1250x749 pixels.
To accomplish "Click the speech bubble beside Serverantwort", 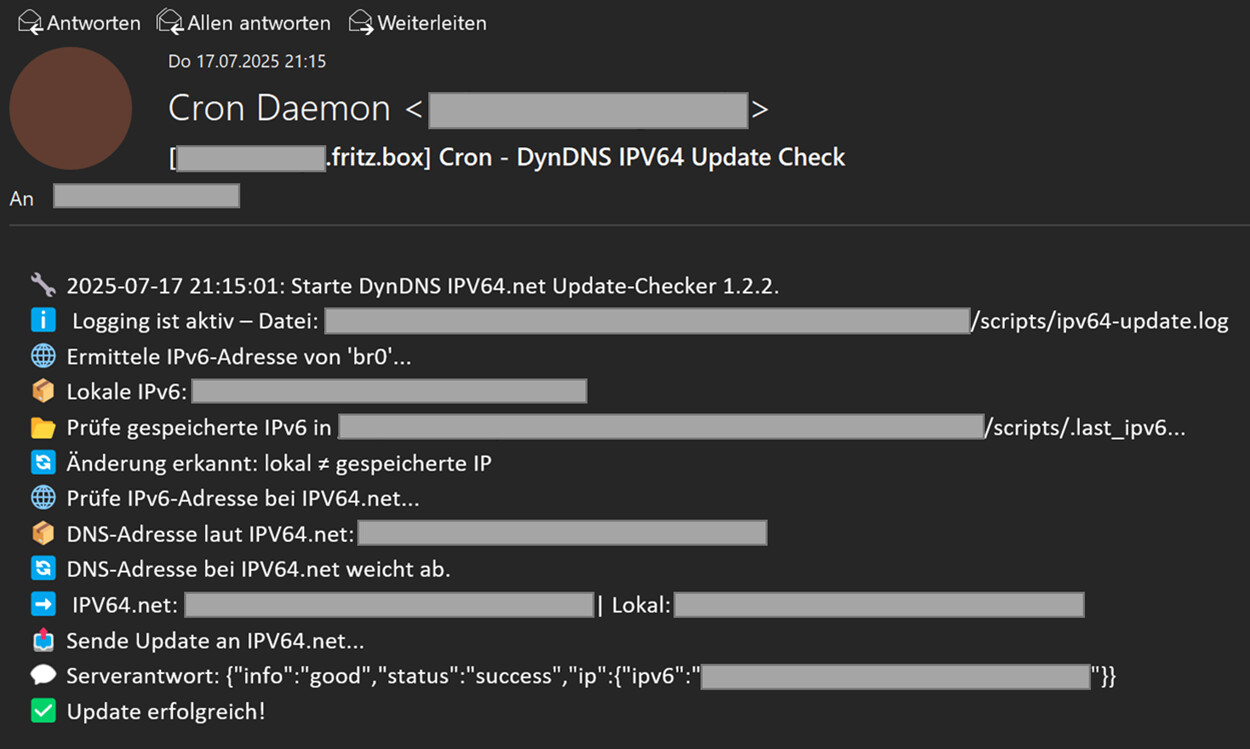I will pos(43,676).
